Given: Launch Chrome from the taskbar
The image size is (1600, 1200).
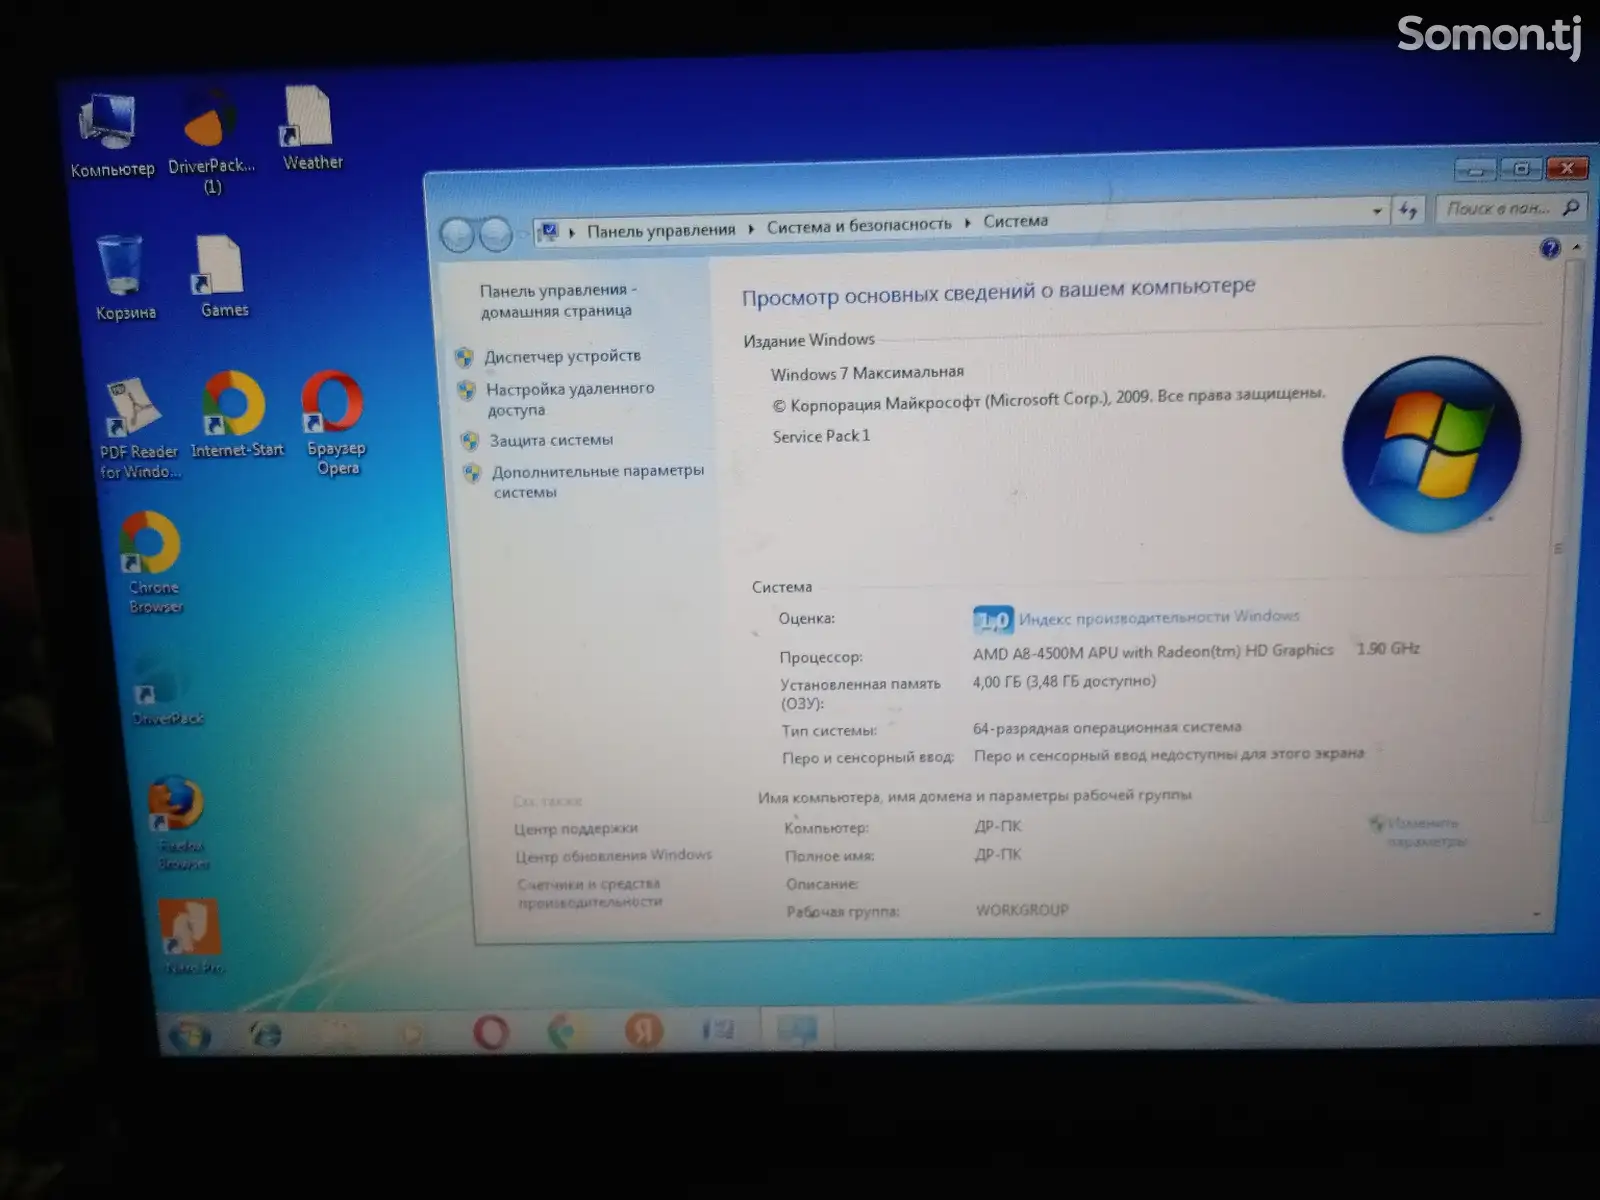Looking at the screenshot, I should coord(565,1031).
